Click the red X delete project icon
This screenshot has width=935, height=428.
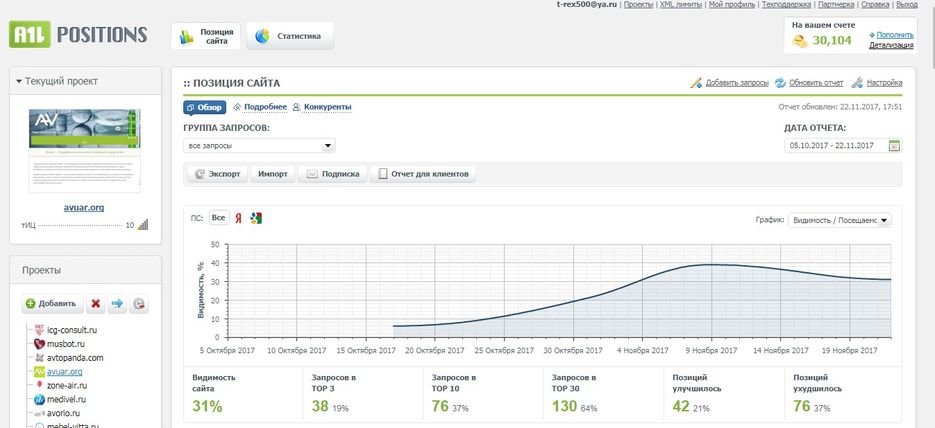coord(96,303)
